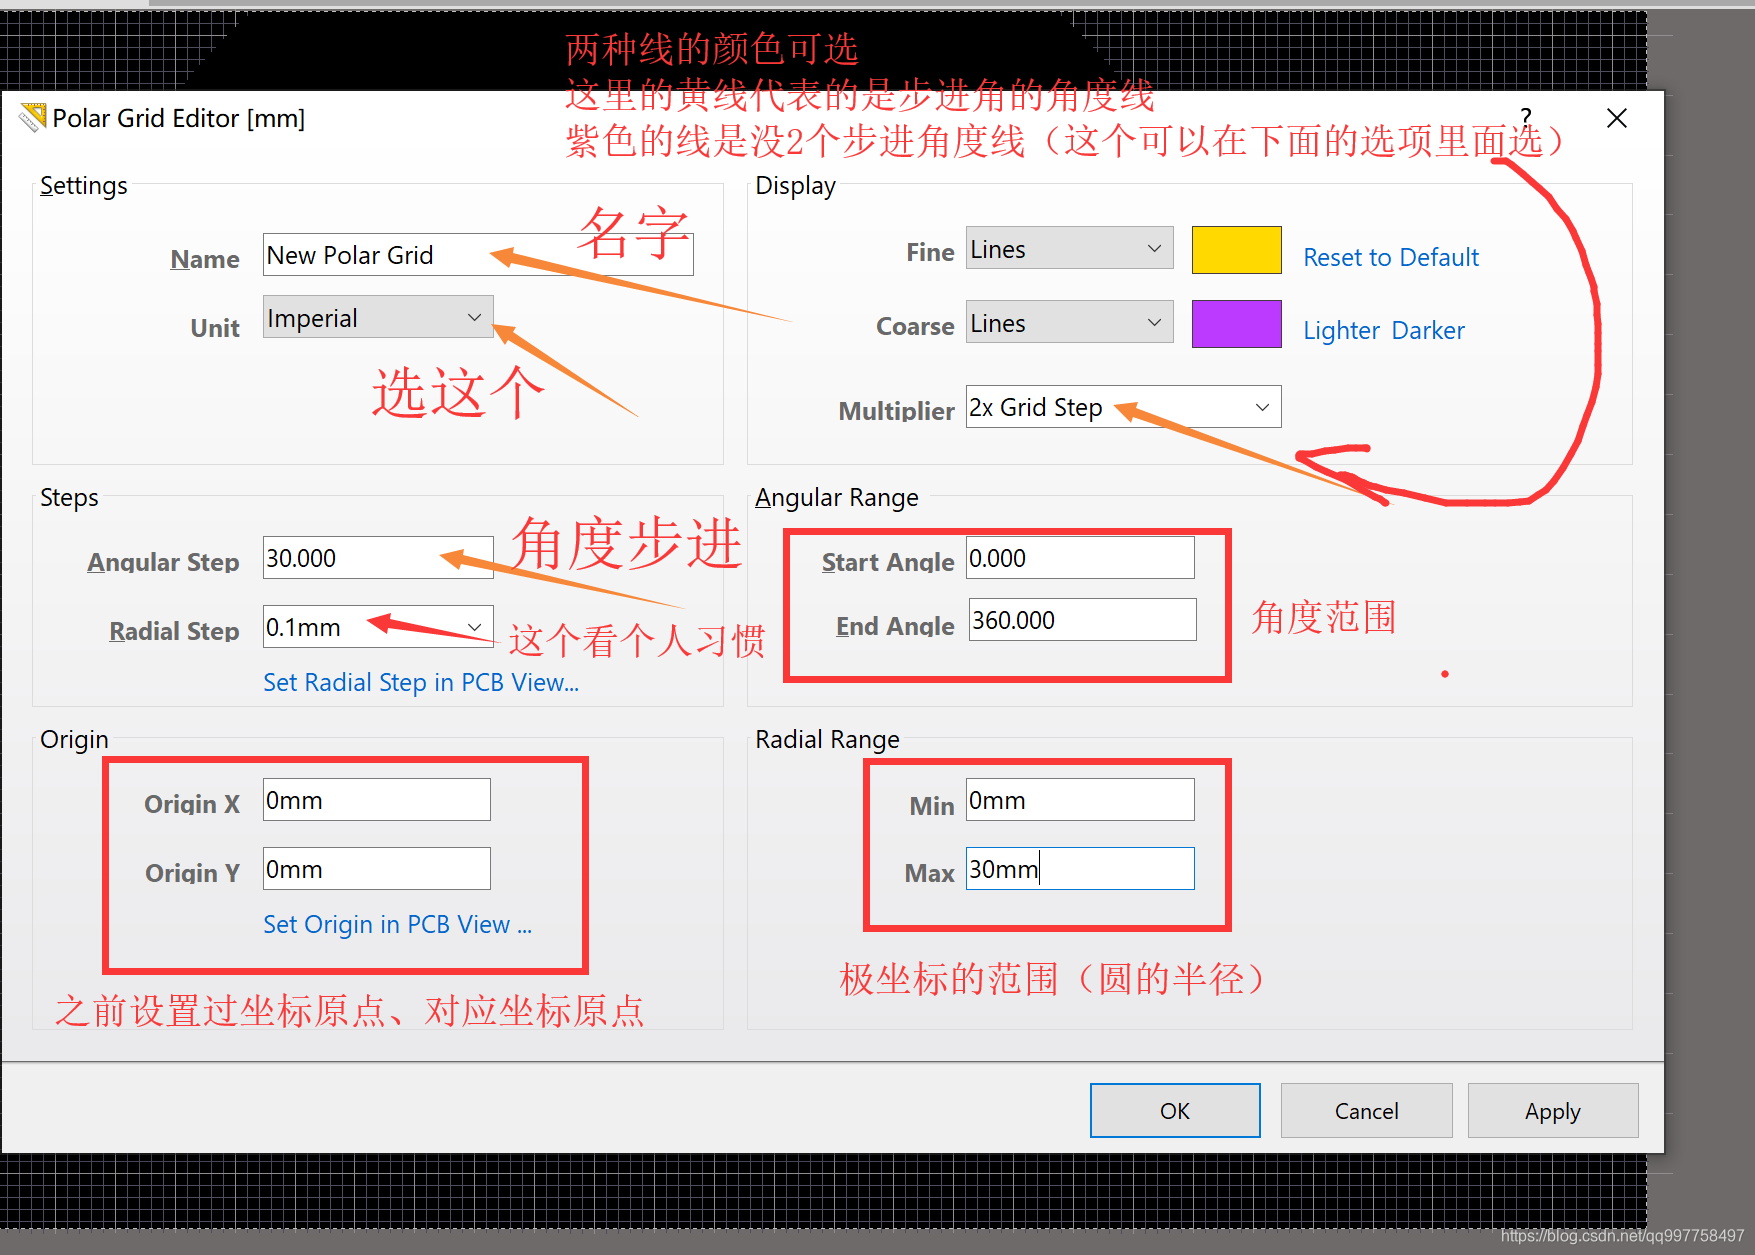
Task: Click the Reset to Default link
Action: pyautogui.click(x=1390, y=258)
